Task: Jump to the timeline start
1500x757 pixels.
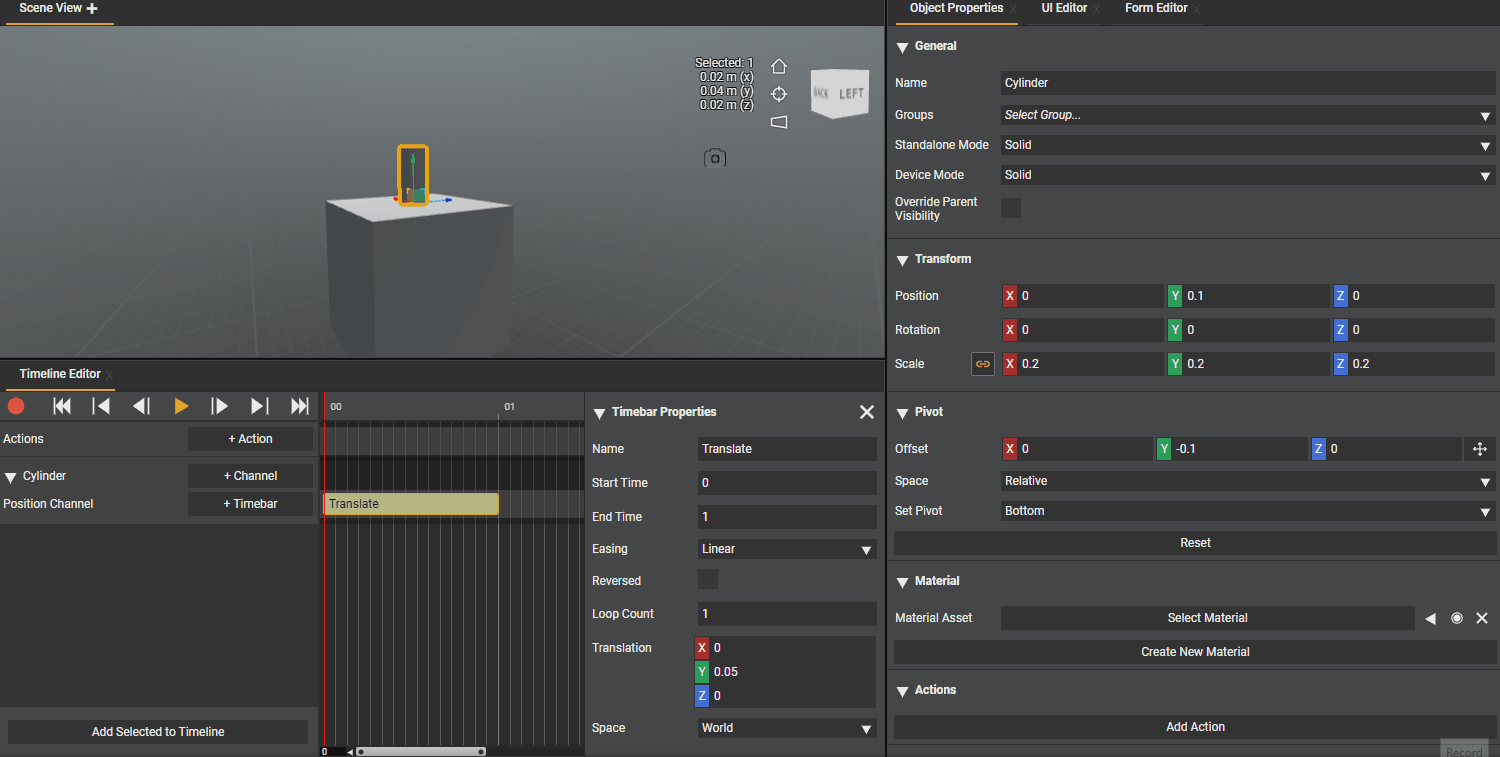Action: [x=62, y=406]
